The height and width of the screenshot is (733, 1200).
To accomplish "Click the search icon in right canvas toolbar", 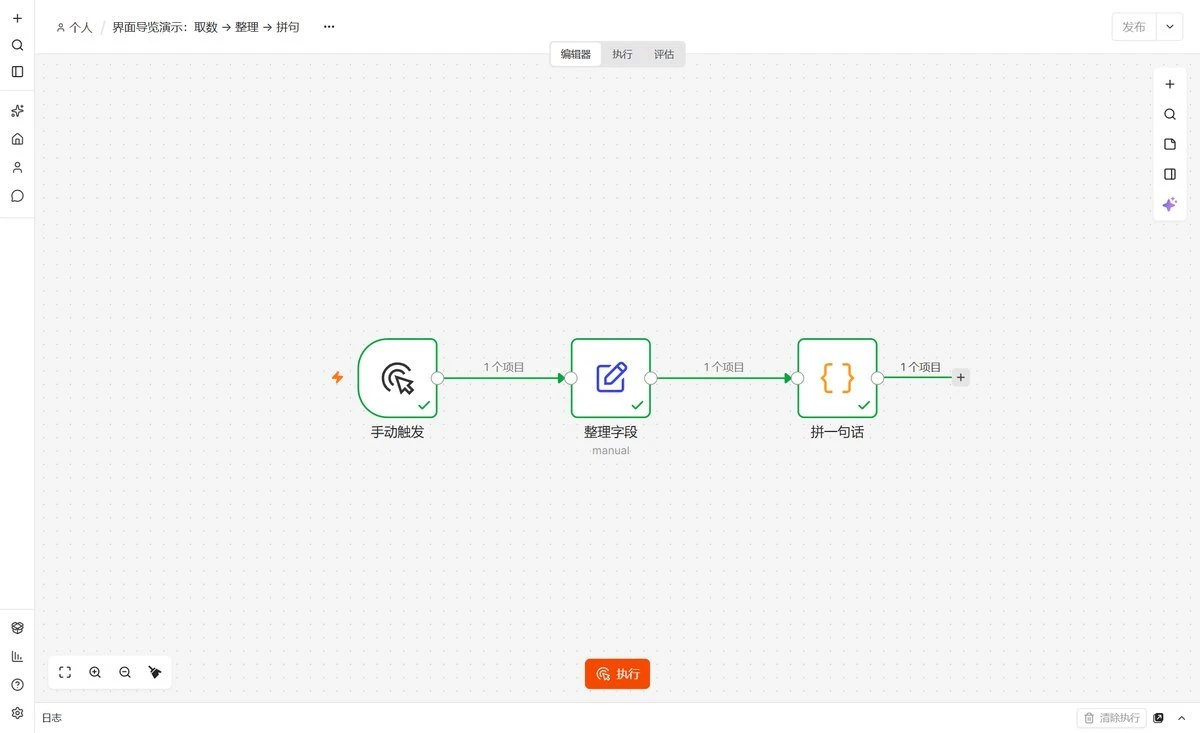I will click(x=1170, y=114).
